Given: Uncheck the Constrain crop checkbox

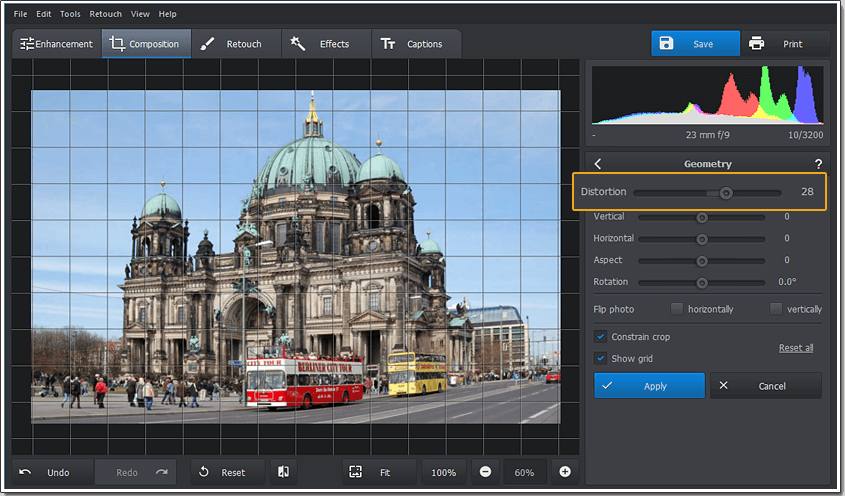Looking at the screenshot, I should coord(600,336).
